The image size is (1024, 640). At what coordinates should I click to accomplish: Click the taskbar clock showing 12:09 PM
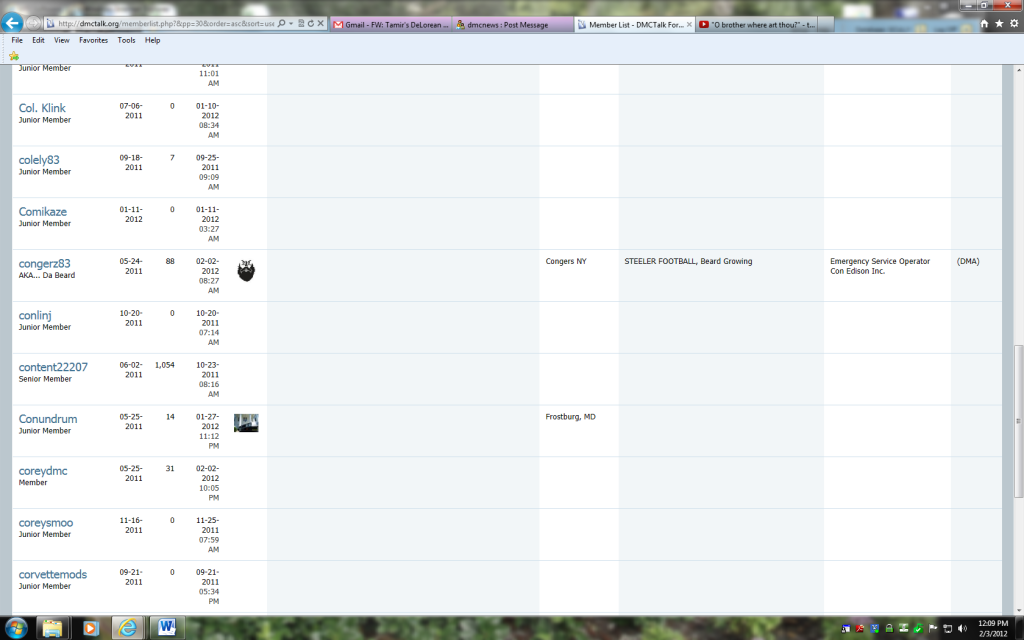(x=993, y=628)
